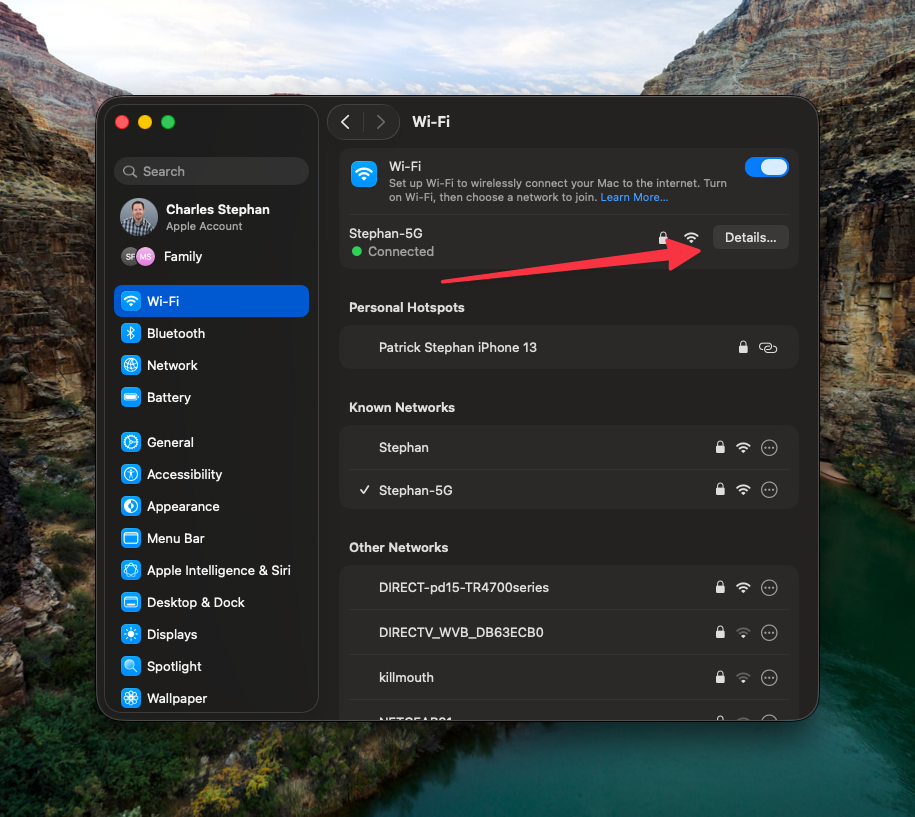Open the Learn More… link

pyautogui.click(x=634, y=198)
